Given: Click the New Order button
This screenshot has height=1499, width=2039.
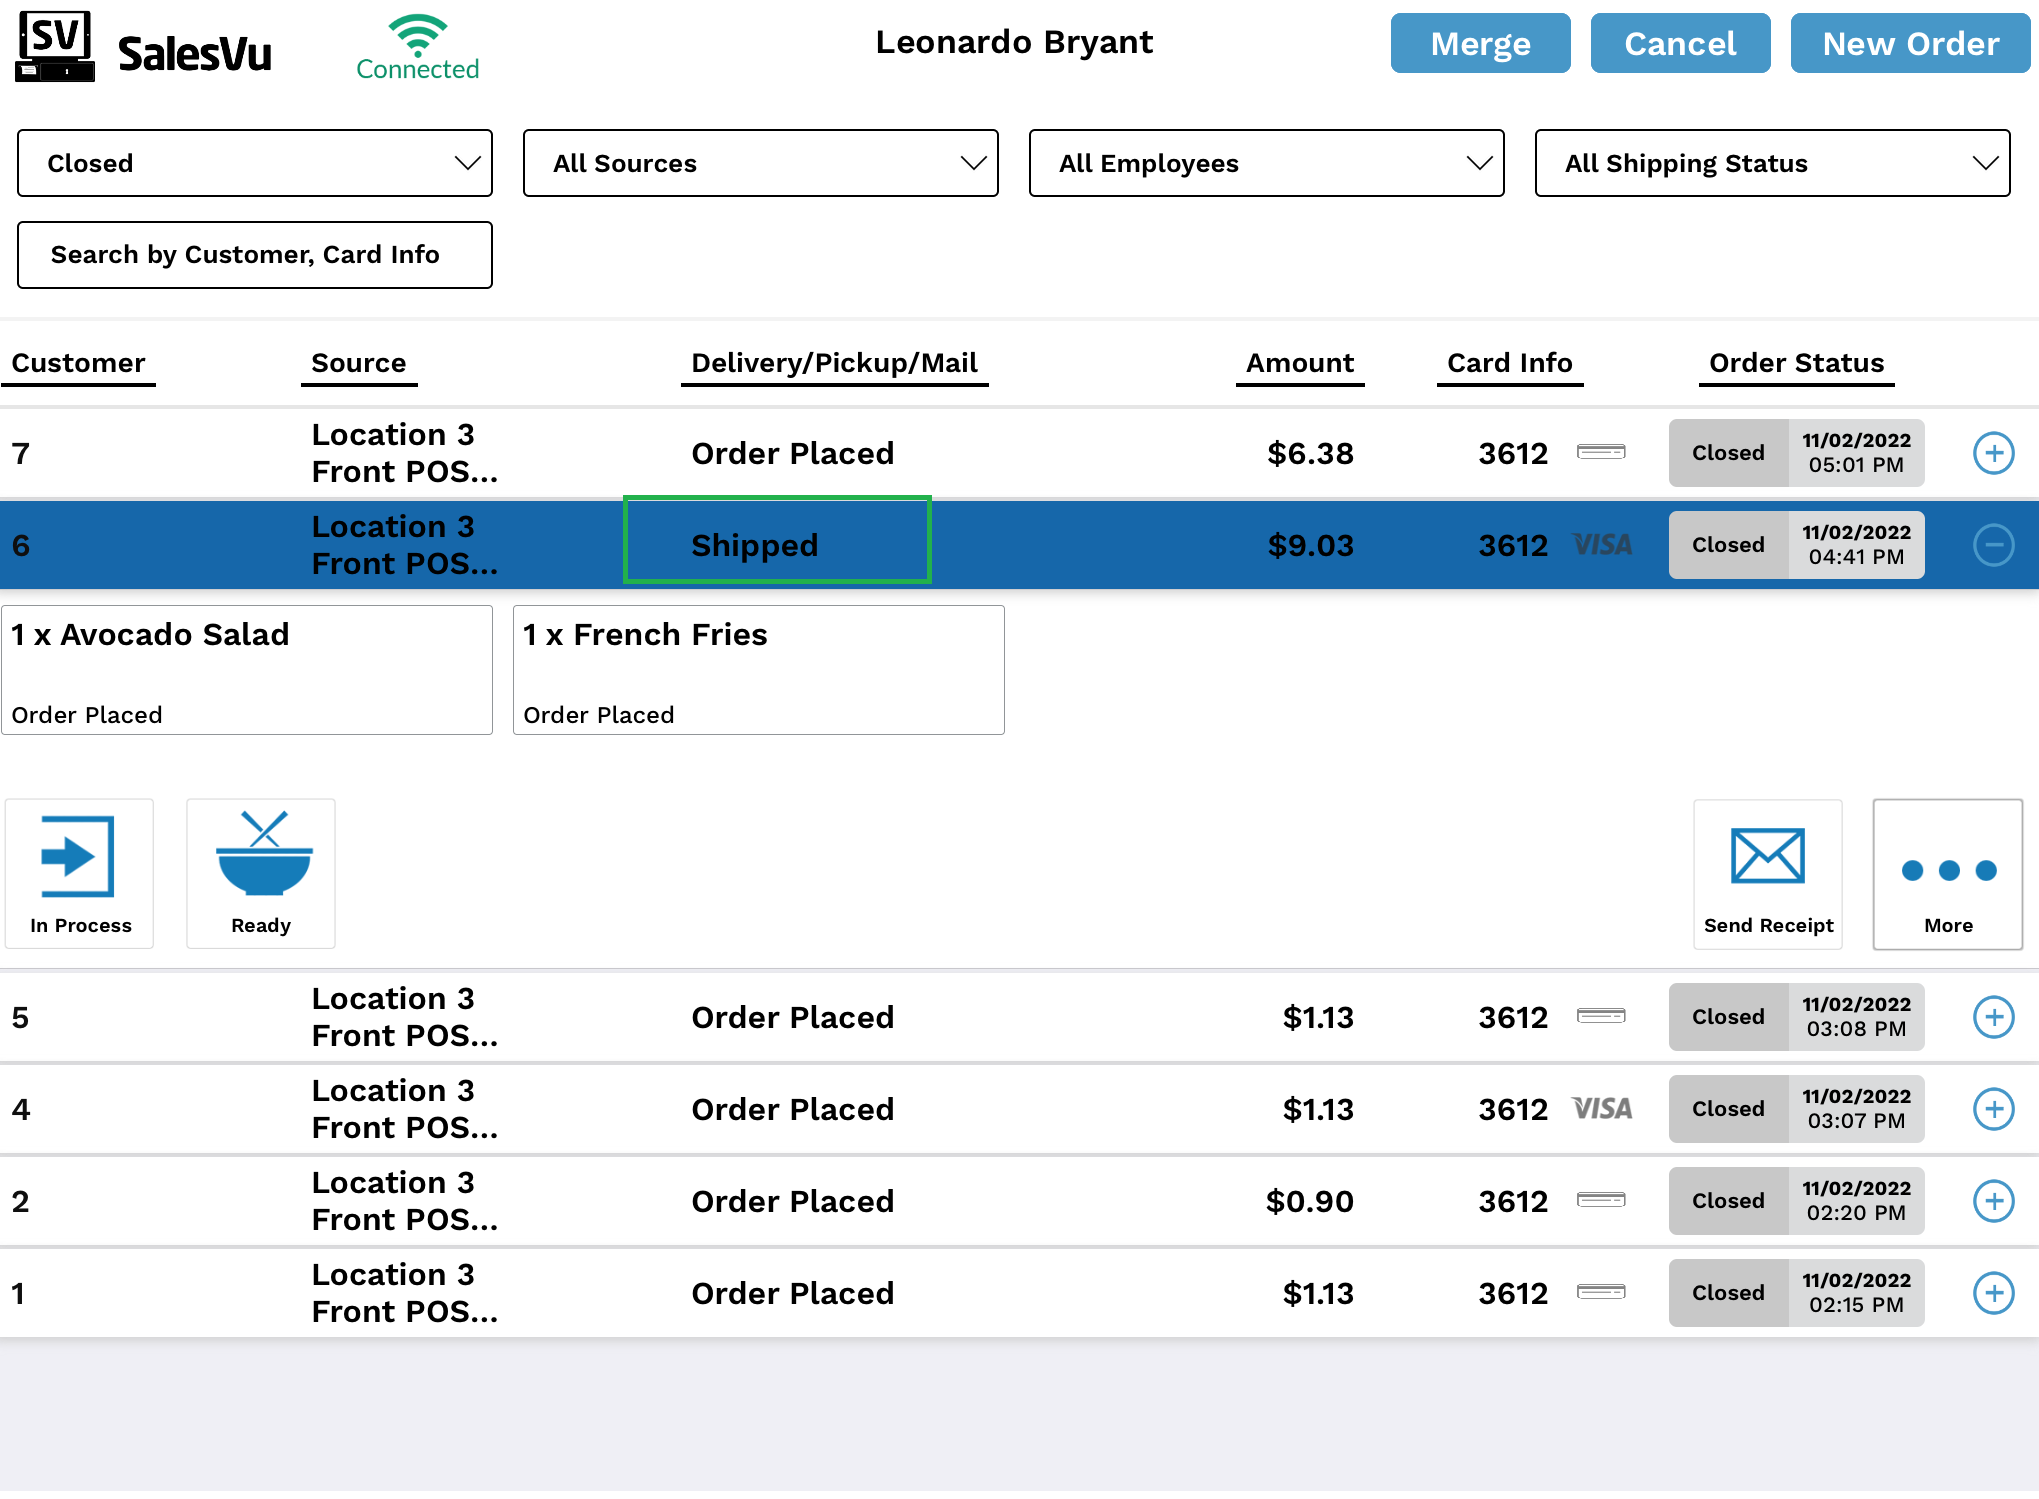Looking at the screenshot, I should (x=1909, y=43).
